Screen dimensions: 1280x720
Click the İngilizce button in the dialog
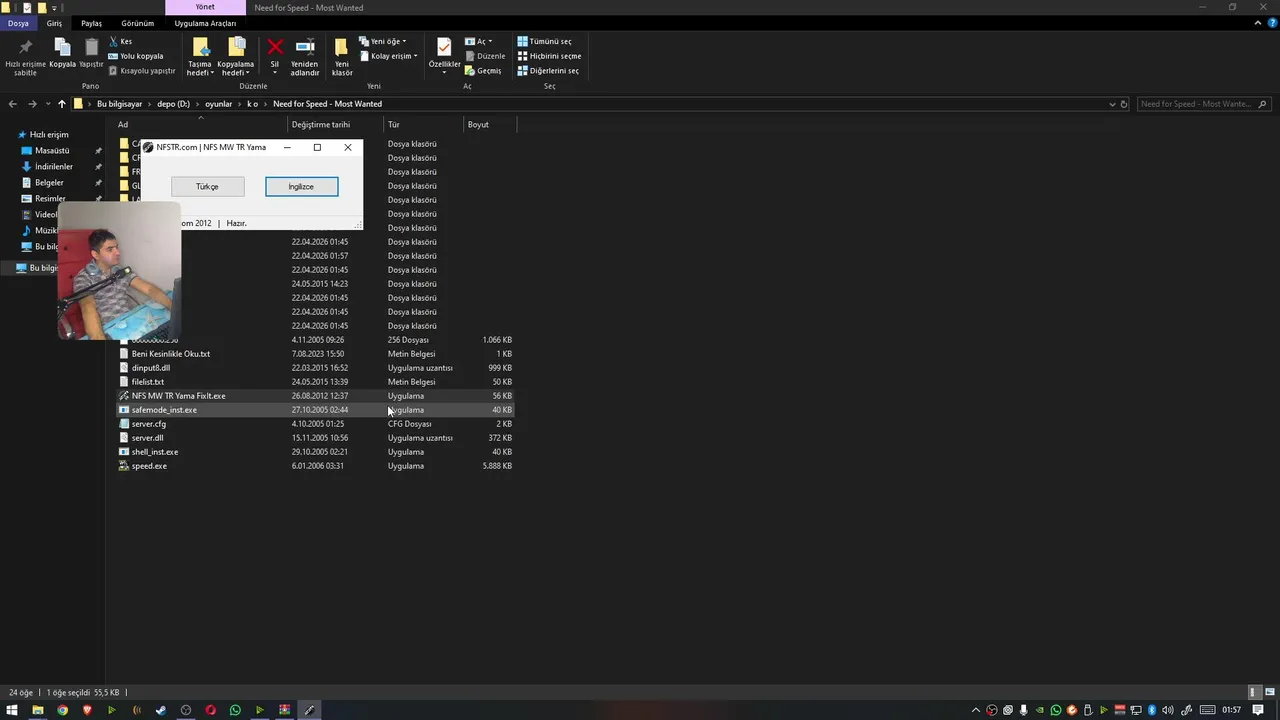(301, 187)
